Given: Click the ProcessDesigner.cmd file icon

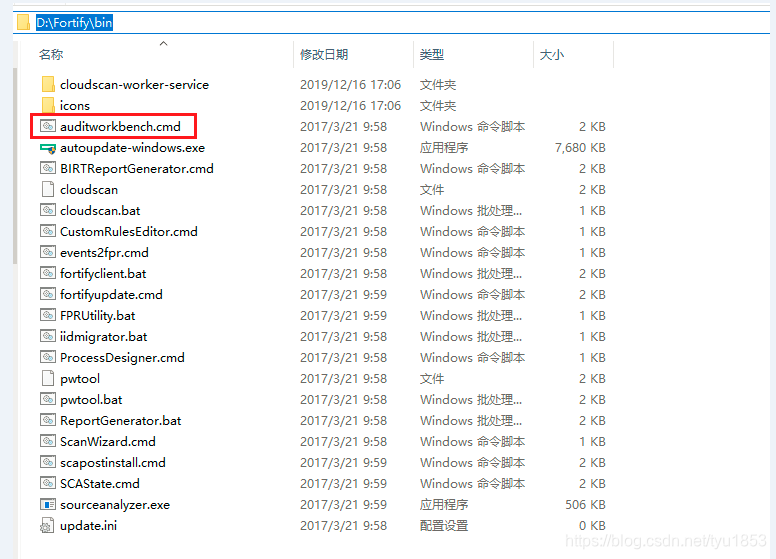Looking at the screenshot, I should point(48,357).
